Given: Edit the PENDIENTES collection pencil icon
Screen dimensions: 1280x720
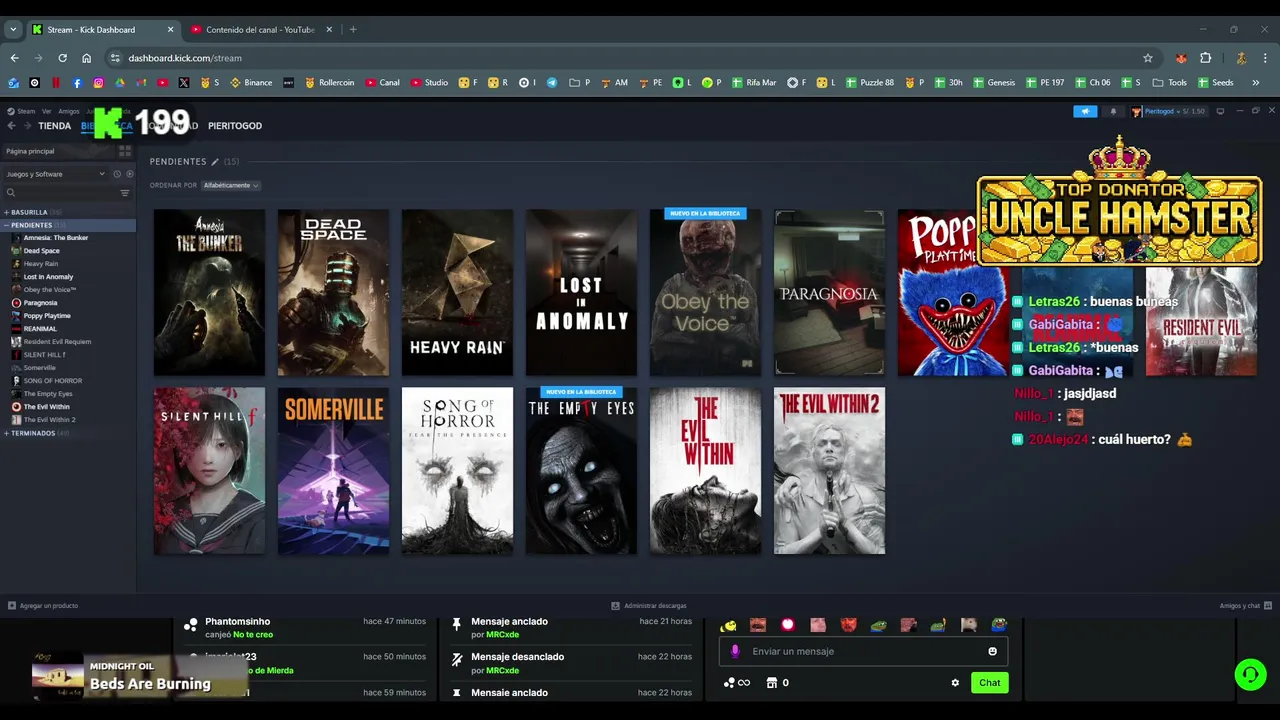Looking at the screenshot, I should (214, 161).
